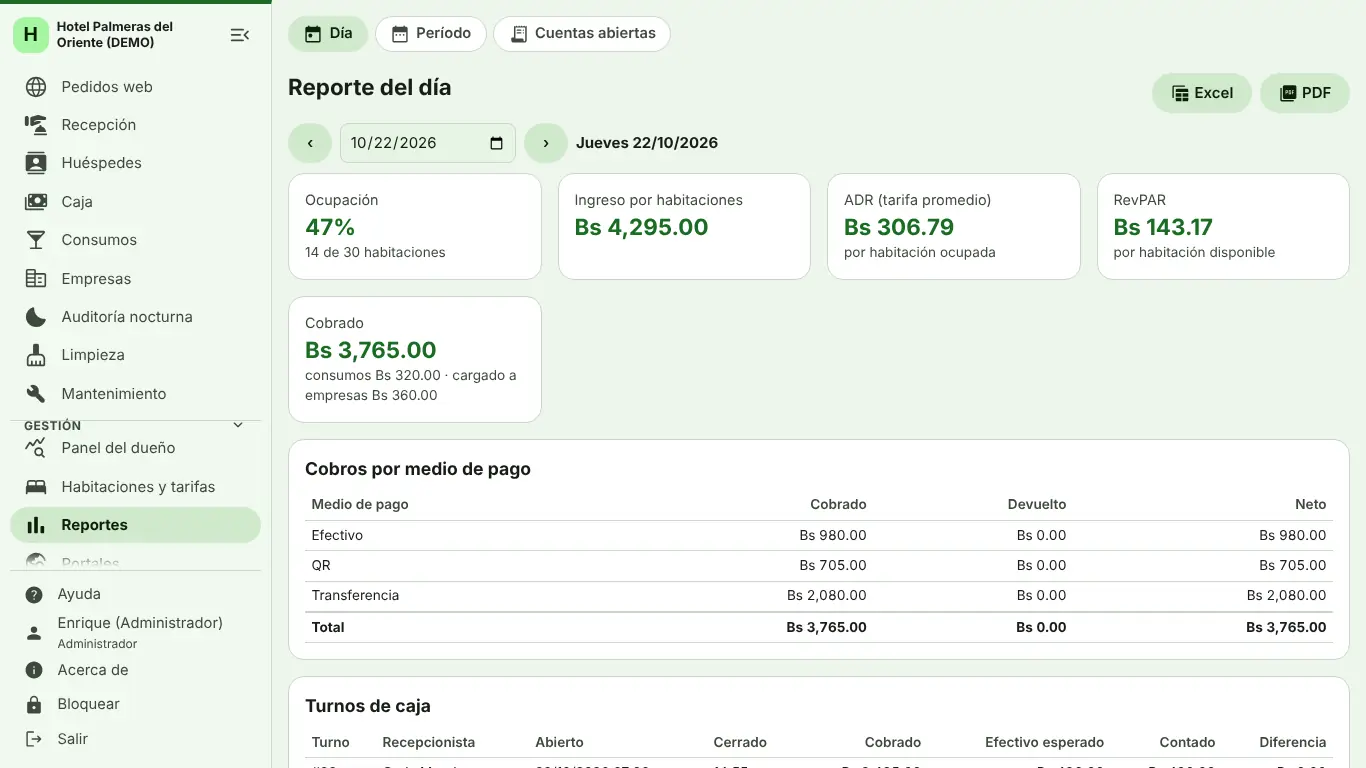This screenshot has width=1366, height=768.
Task: Open Limpieza broom icon
Action: point(36,355)
